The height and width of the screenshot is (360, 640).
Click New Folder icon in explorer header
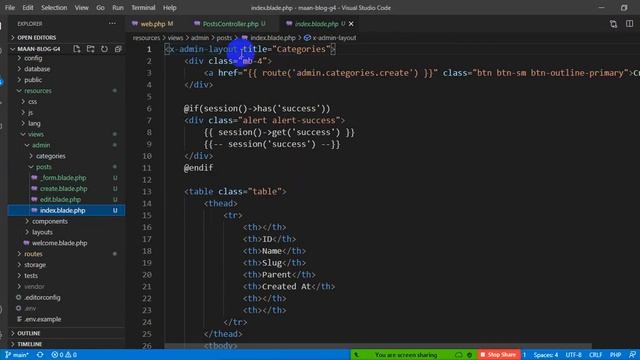pos(91,49)
